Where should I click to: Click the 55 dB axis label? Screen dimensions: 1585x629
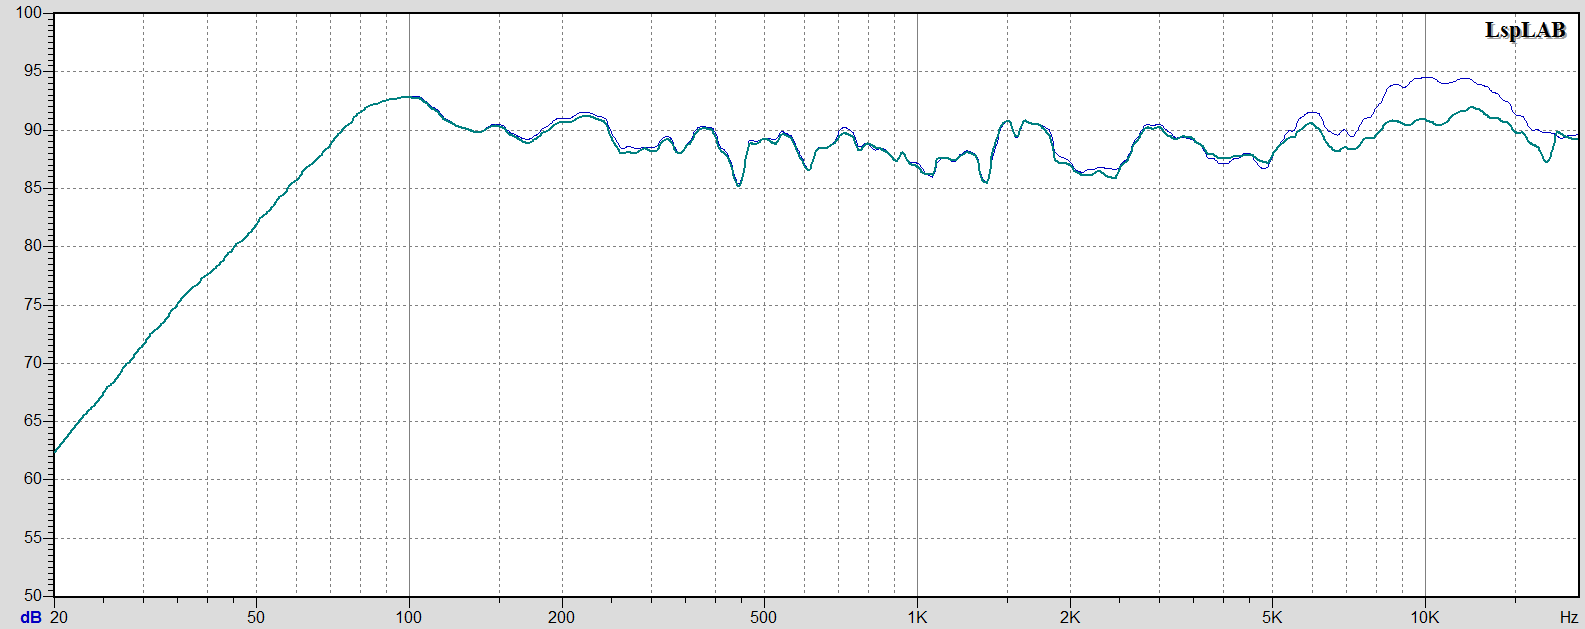point(33,538)
